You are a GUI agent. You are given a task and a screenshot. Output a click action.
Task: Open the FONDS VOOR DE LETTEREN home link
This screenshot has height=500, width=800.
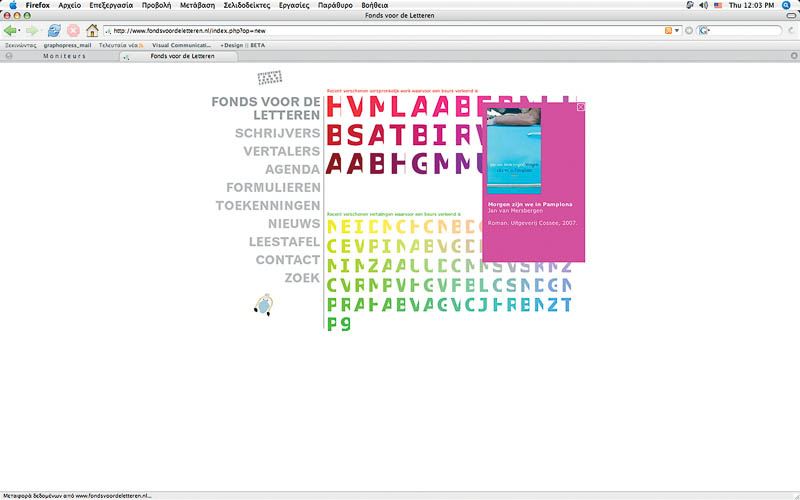tap(266, 108)
